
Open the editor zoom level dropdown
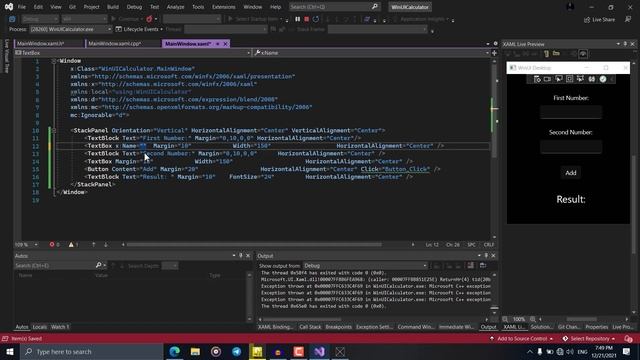point(27,244)
